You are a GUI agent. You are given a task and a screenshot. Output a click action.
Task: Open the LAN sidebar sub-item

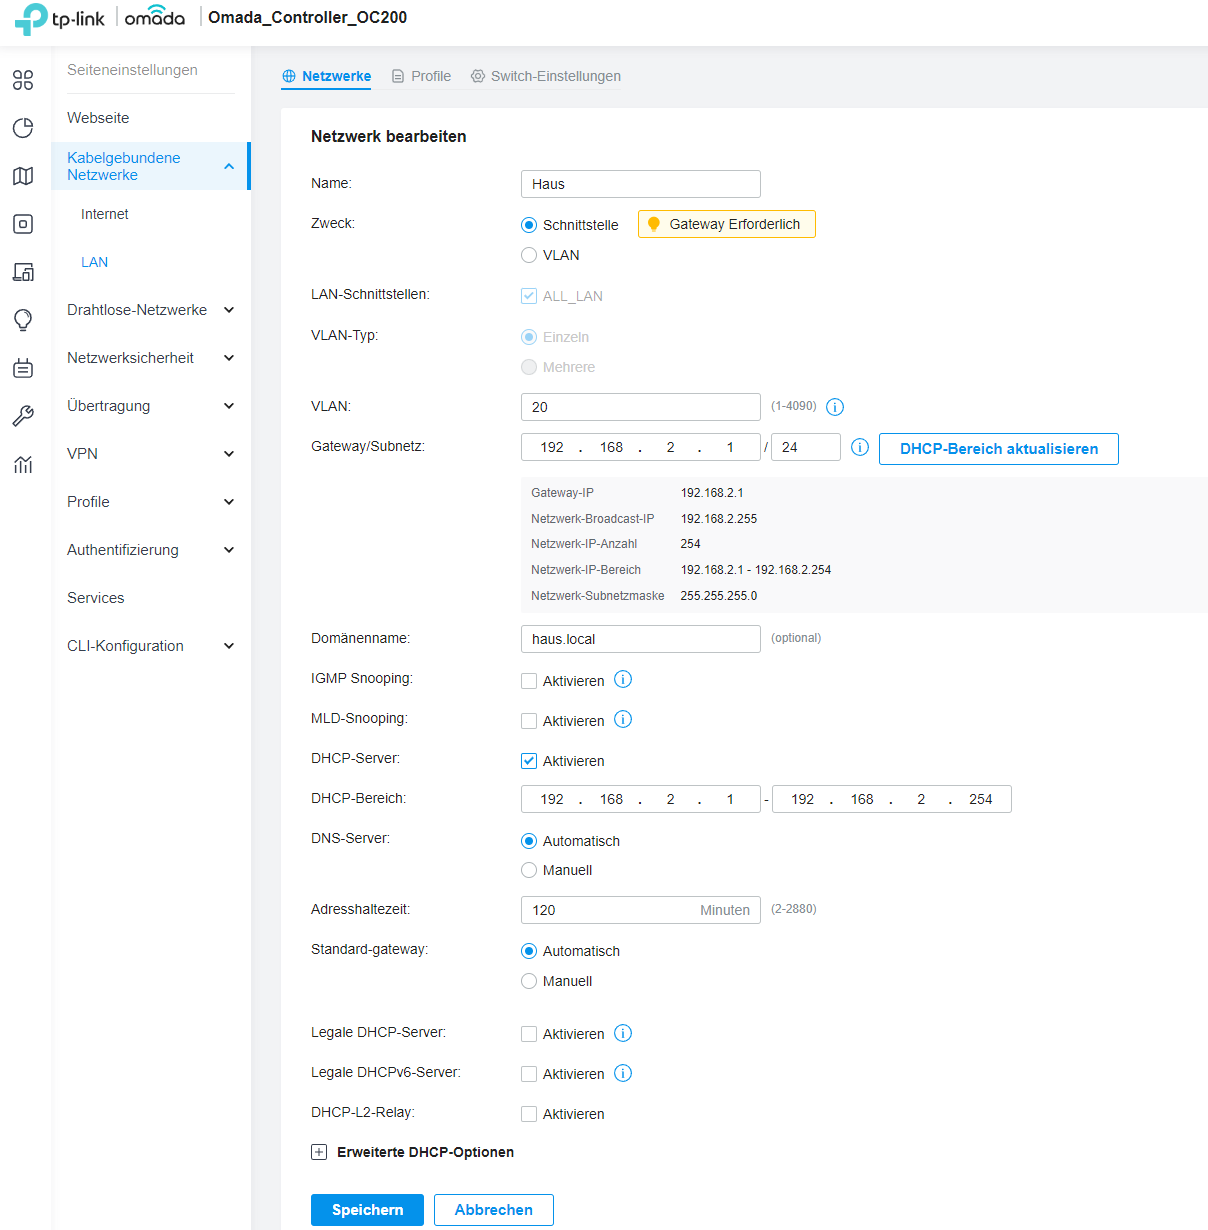[x=95, y=262]
